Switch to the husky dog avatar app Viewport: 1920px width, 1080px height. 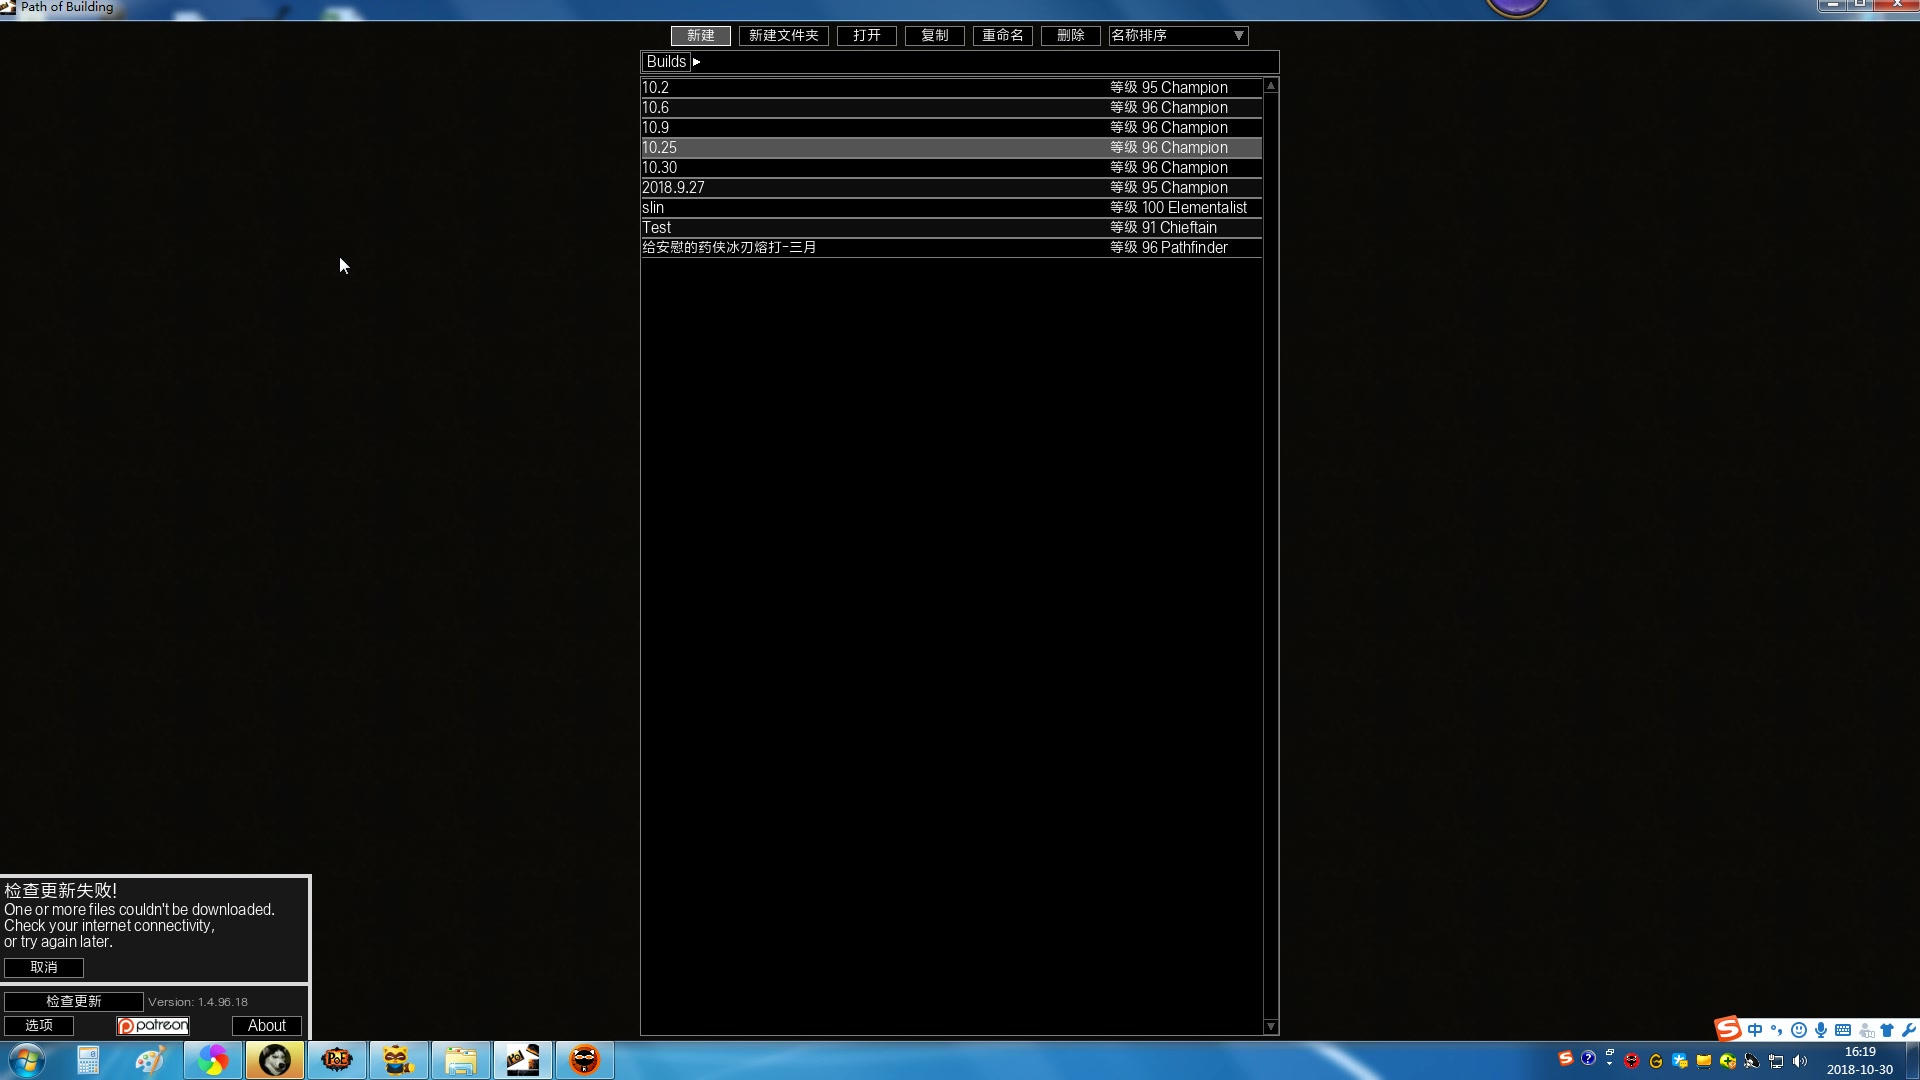point(275,1060)
